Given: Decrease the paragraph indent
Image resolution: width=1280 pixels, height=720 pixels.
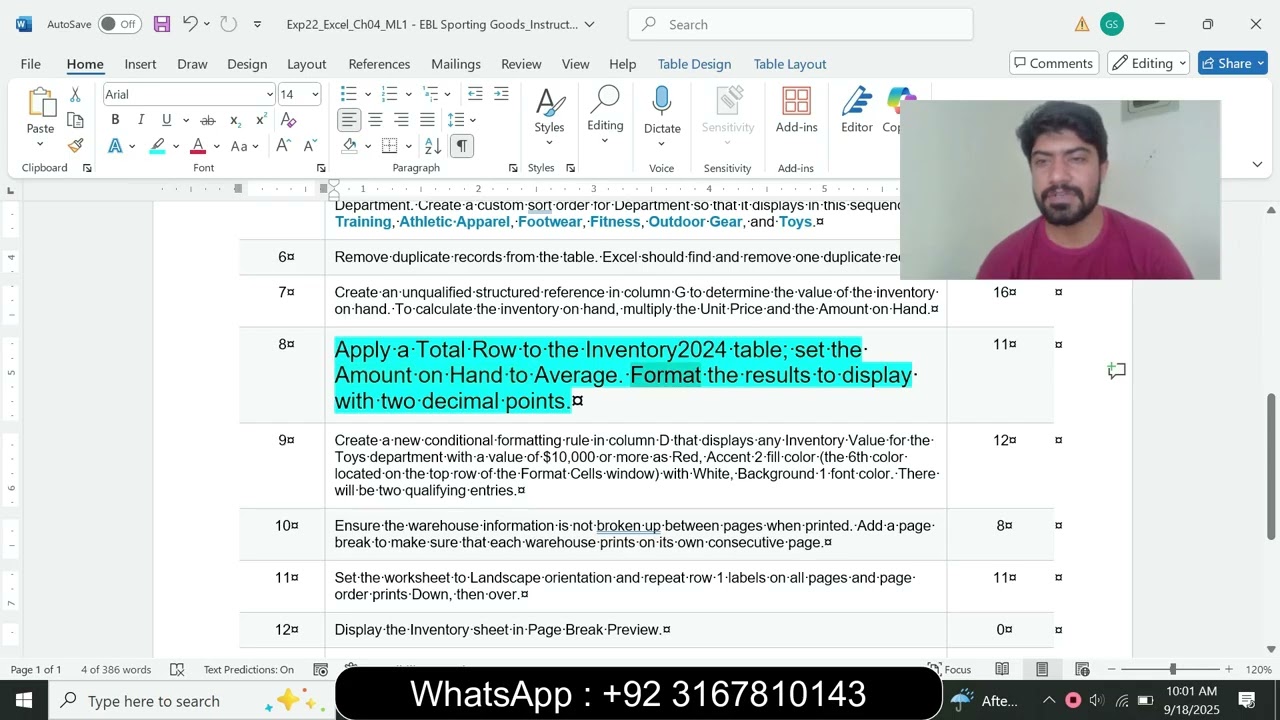Looking at the screenshot, I should click(x=475, y=94).
